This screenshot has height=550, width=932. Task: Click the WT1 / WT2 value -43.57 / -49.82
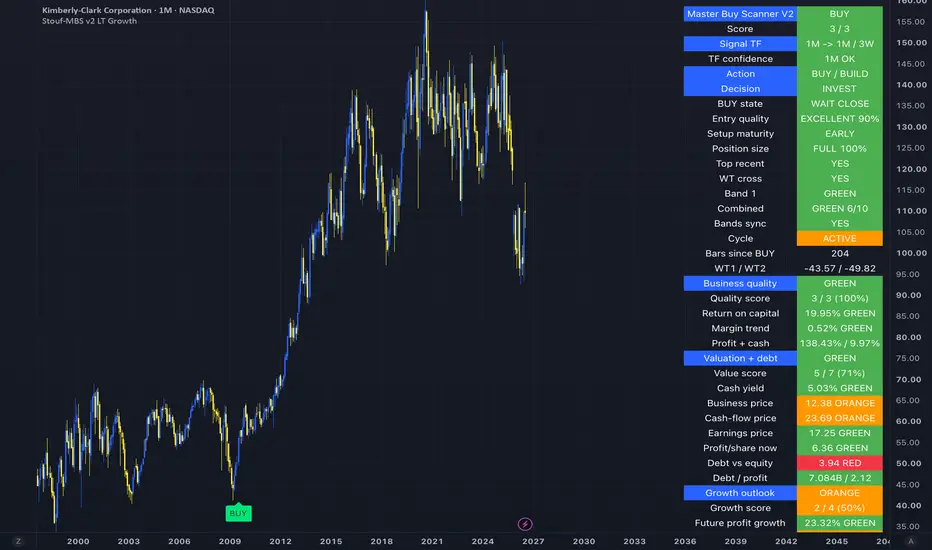point(839,268)
